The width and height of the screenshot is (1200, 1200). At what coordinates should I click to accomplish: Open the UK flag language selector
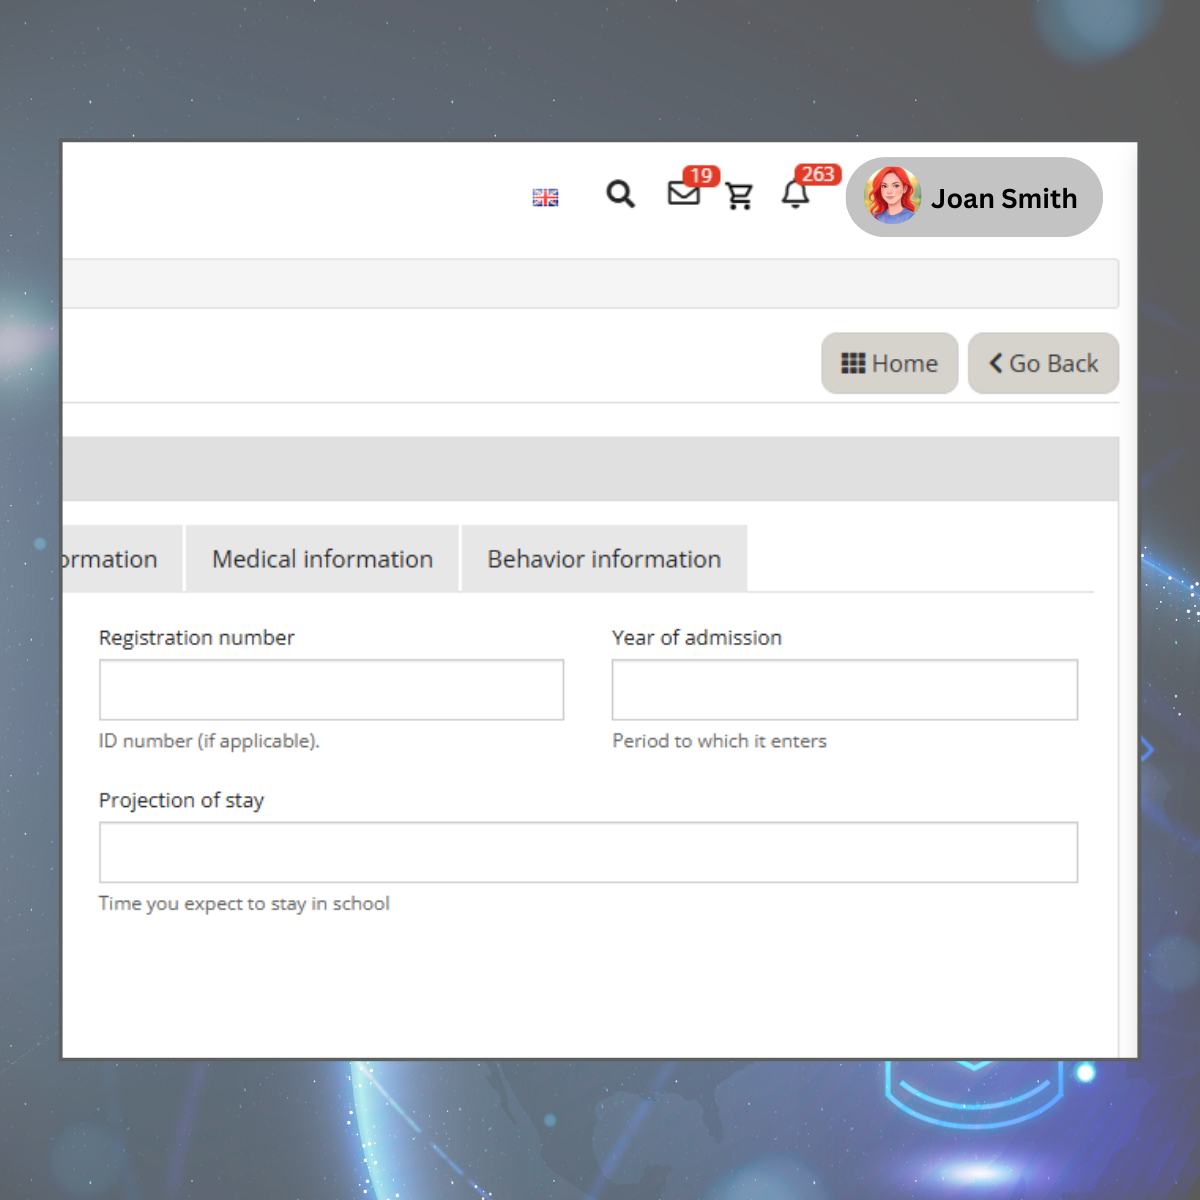(545, 197)
